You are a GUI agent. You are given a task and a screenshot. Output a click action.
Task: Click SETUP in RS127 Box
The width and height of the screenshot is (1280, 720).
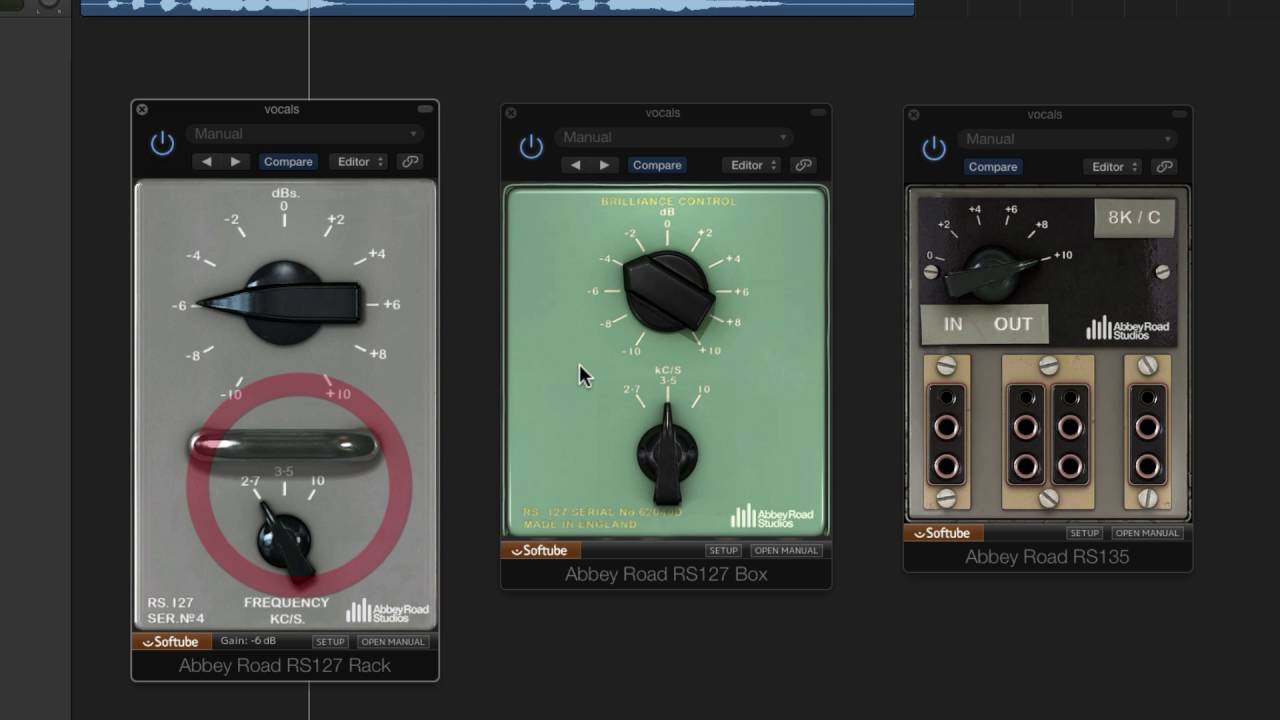pyautogui.click(x=723, y=551)
